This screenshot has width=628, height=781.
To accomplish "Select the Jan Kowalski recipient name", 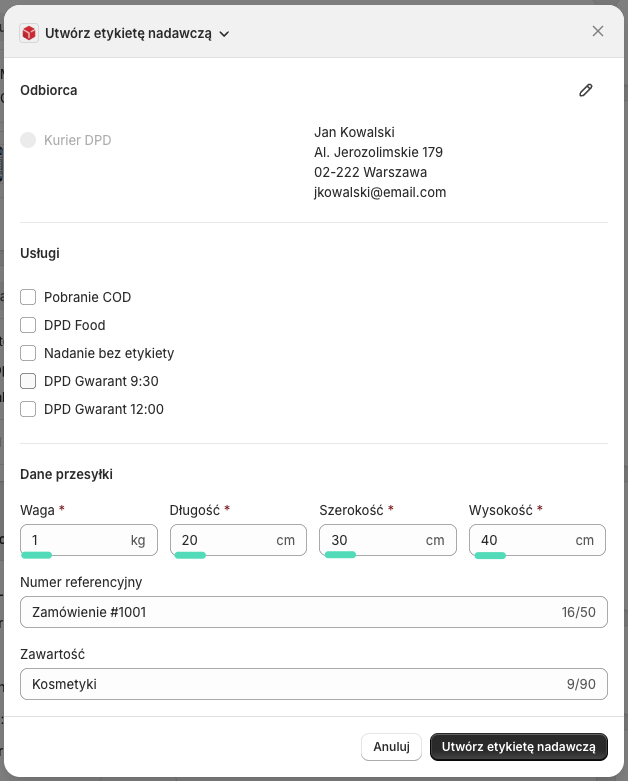I will (x=354, y=132).
